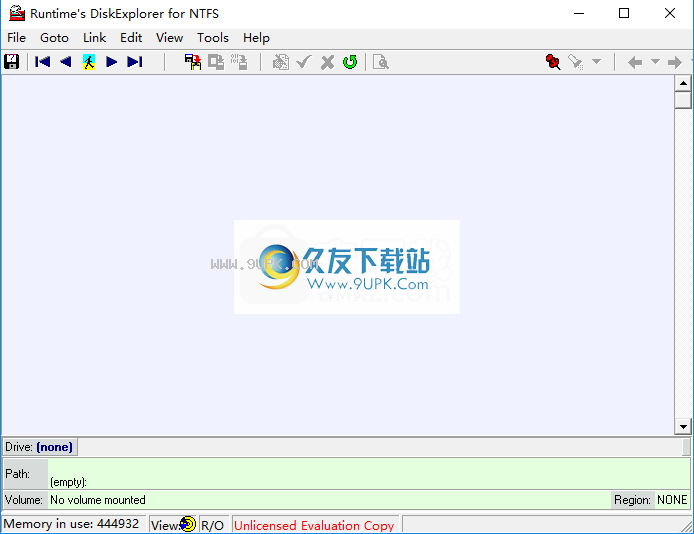Click the View mode icon in status bar
694x534 pixels.
click(188, 524)
